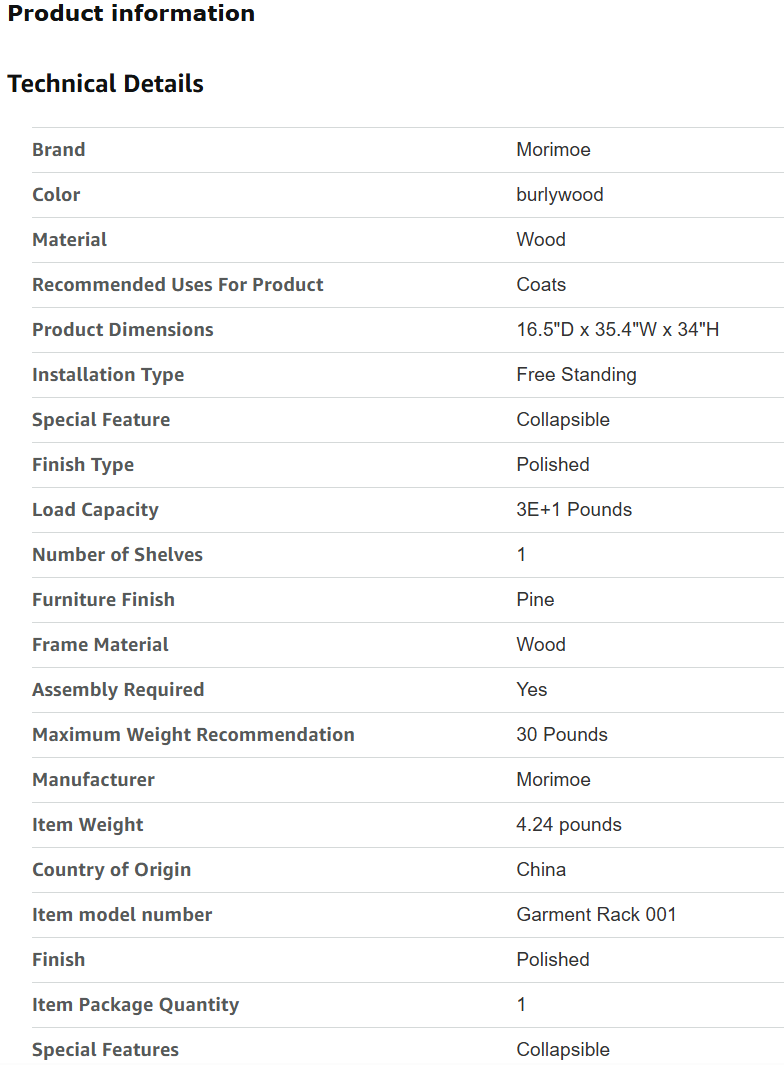784x1065 pixels.
Task: Click the Material row label
Action: click(69, 240)
